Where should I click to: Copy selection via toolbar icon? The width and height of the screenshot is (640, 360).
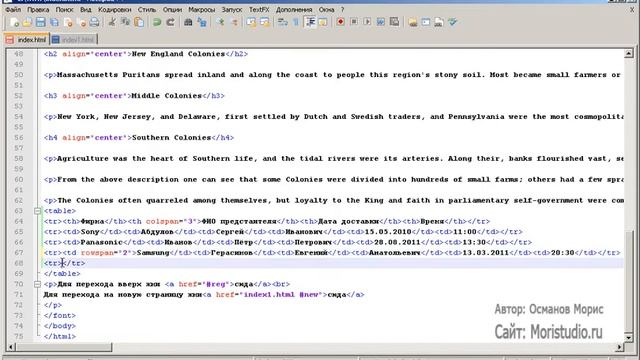125,22
